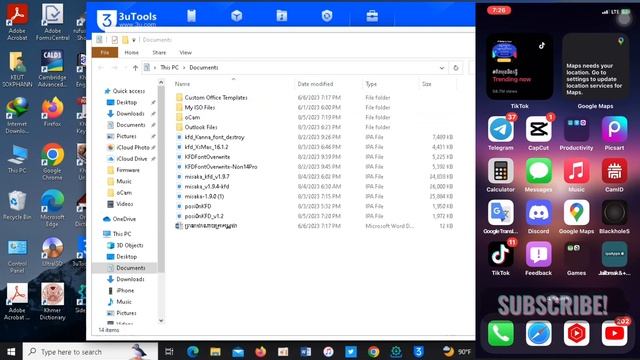
Task: Open the Flash and JB icon in 3uTools
Action: 327,16
